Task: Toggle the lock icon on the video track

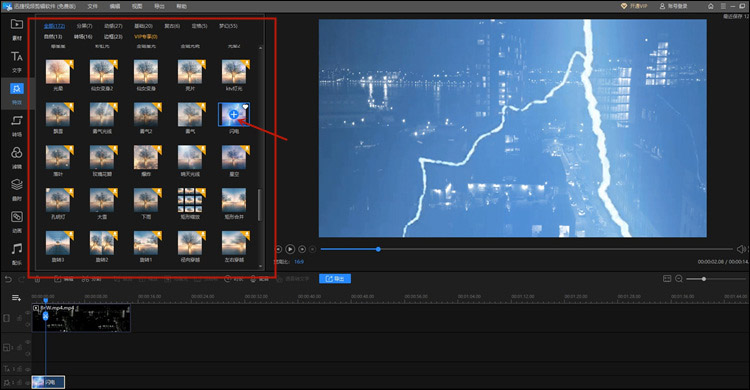Action: [20, 318]
